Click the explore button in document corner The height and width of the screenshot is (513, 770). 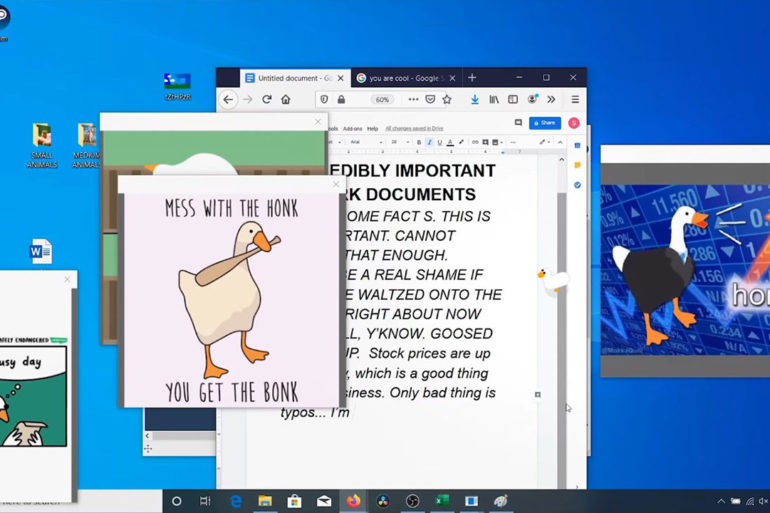click(x=538, y=395)
